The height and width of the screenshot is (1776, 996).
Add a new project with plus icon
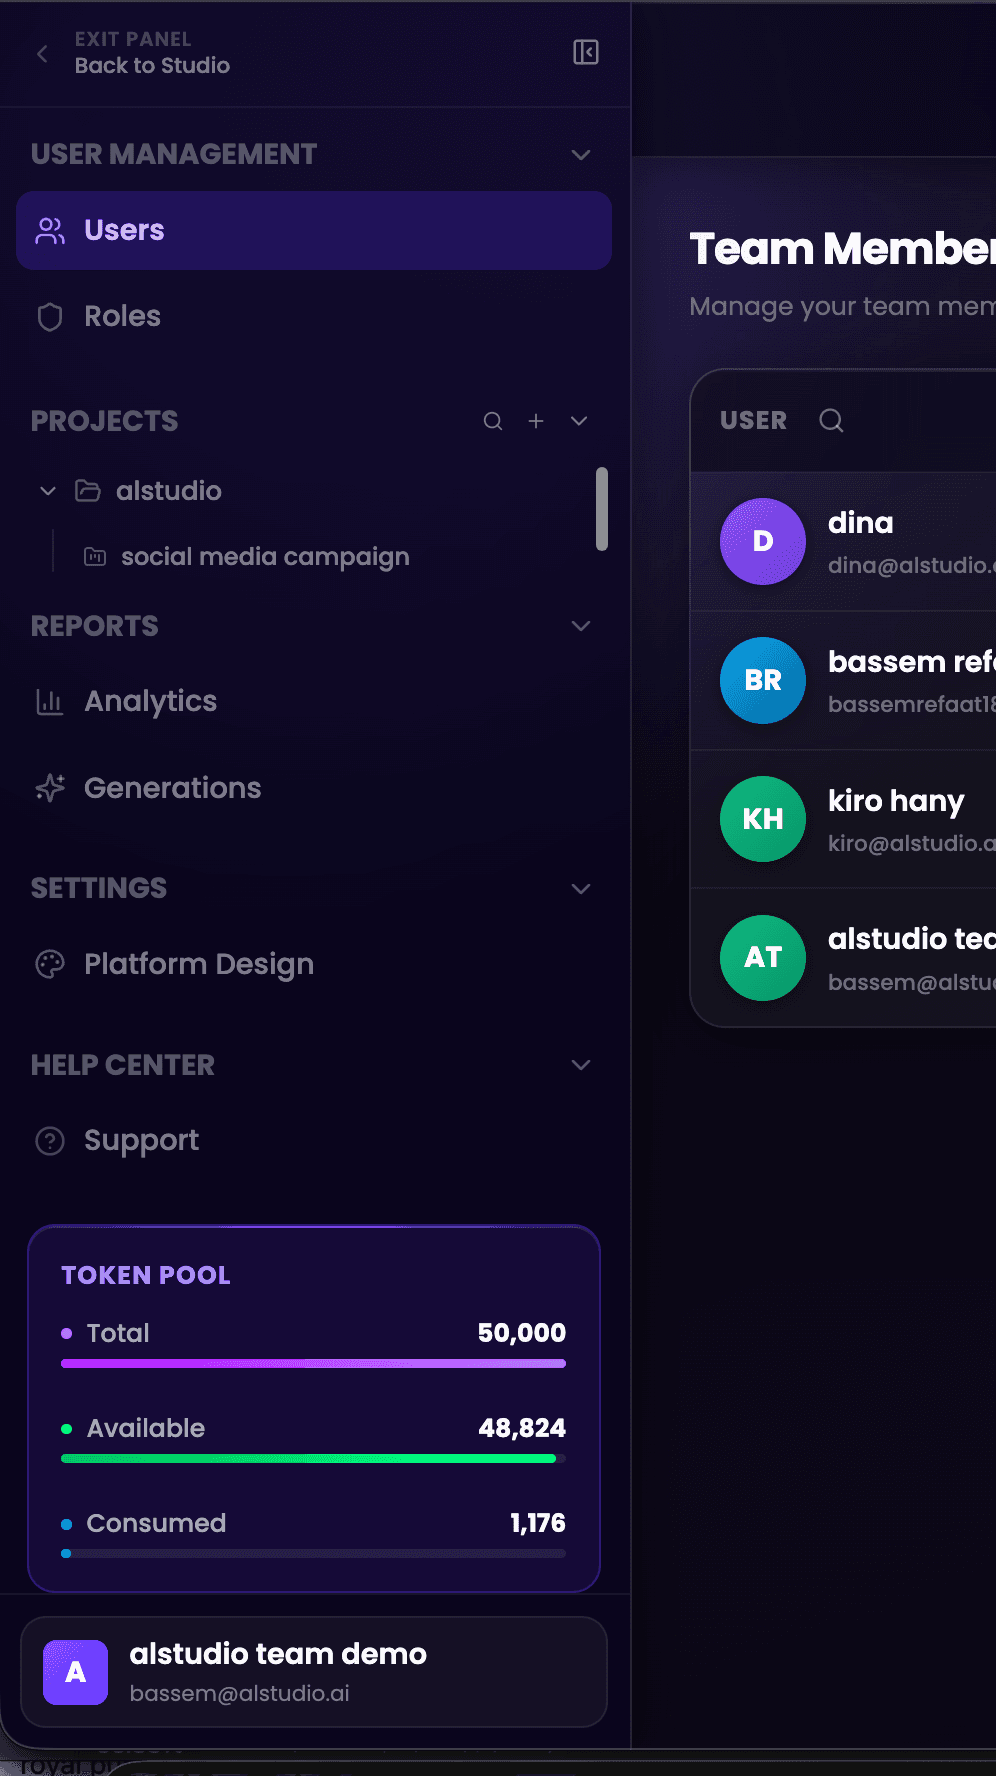[536, 421]
